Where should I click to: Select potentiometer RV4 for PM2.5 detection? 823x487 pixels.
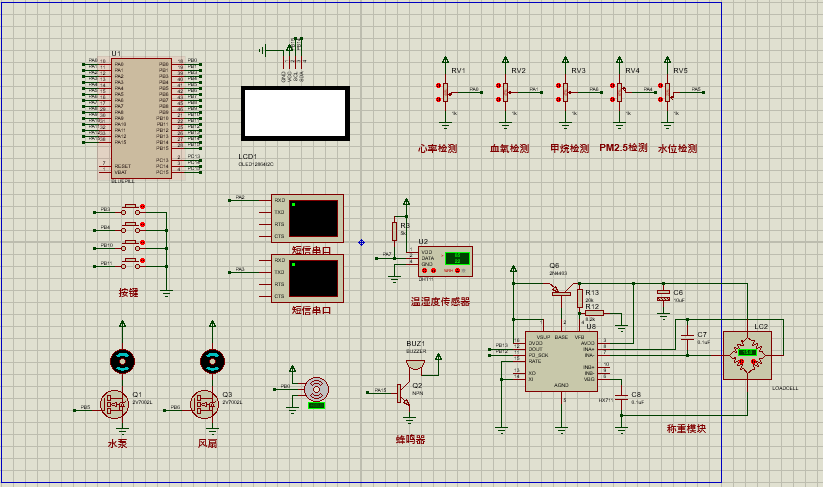click(619, 92)
